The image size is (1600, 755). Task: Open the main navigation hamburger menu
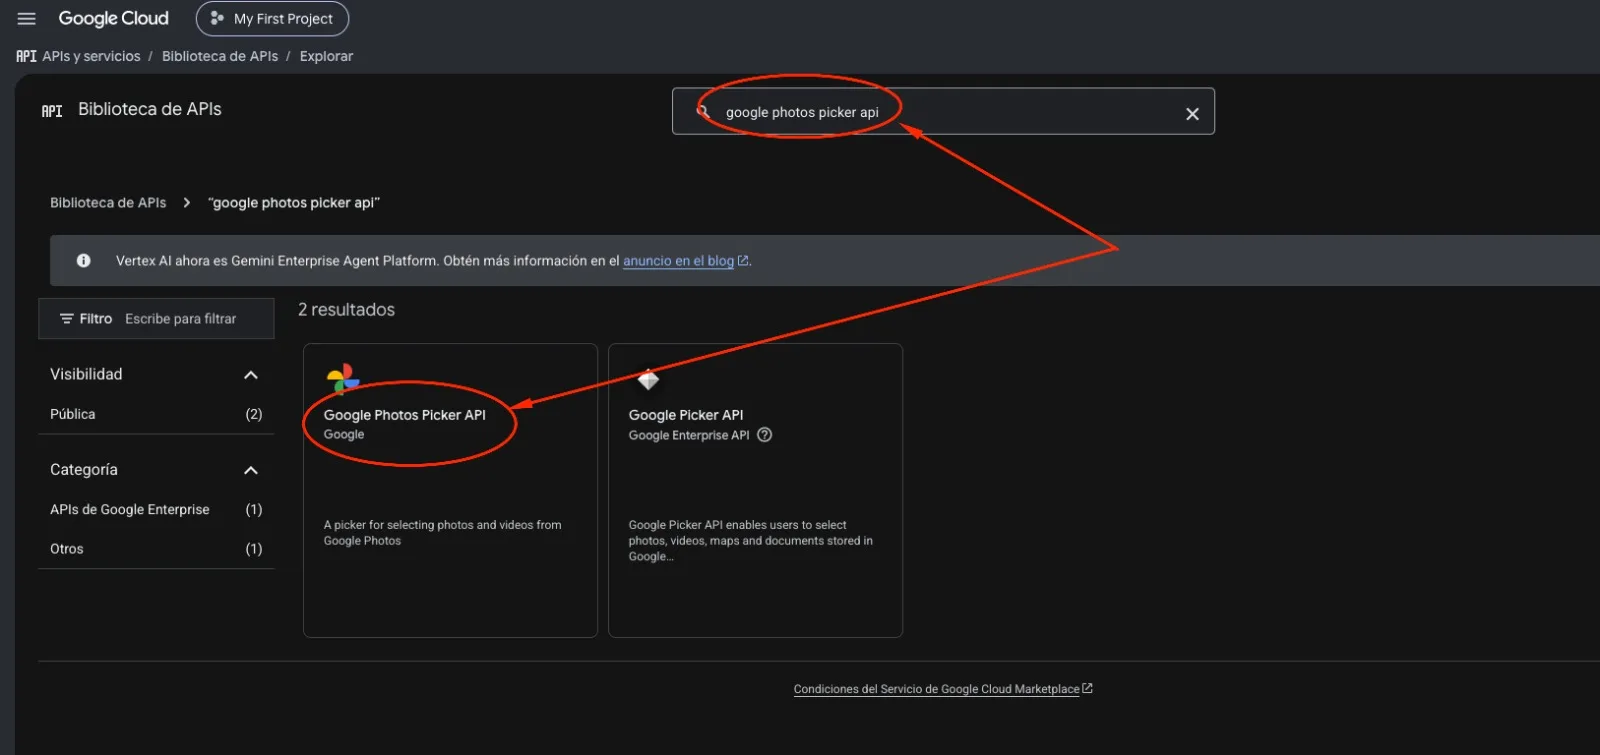[x=27, y=19]
